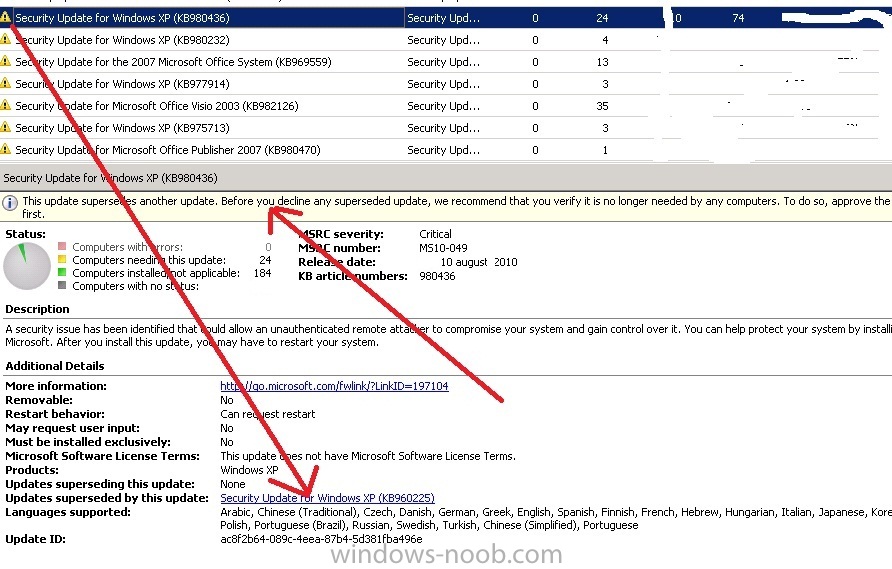
Task: Select Microsoft Office Visio 2003 (KB982126) row
Action: click(x=446, y=106)
